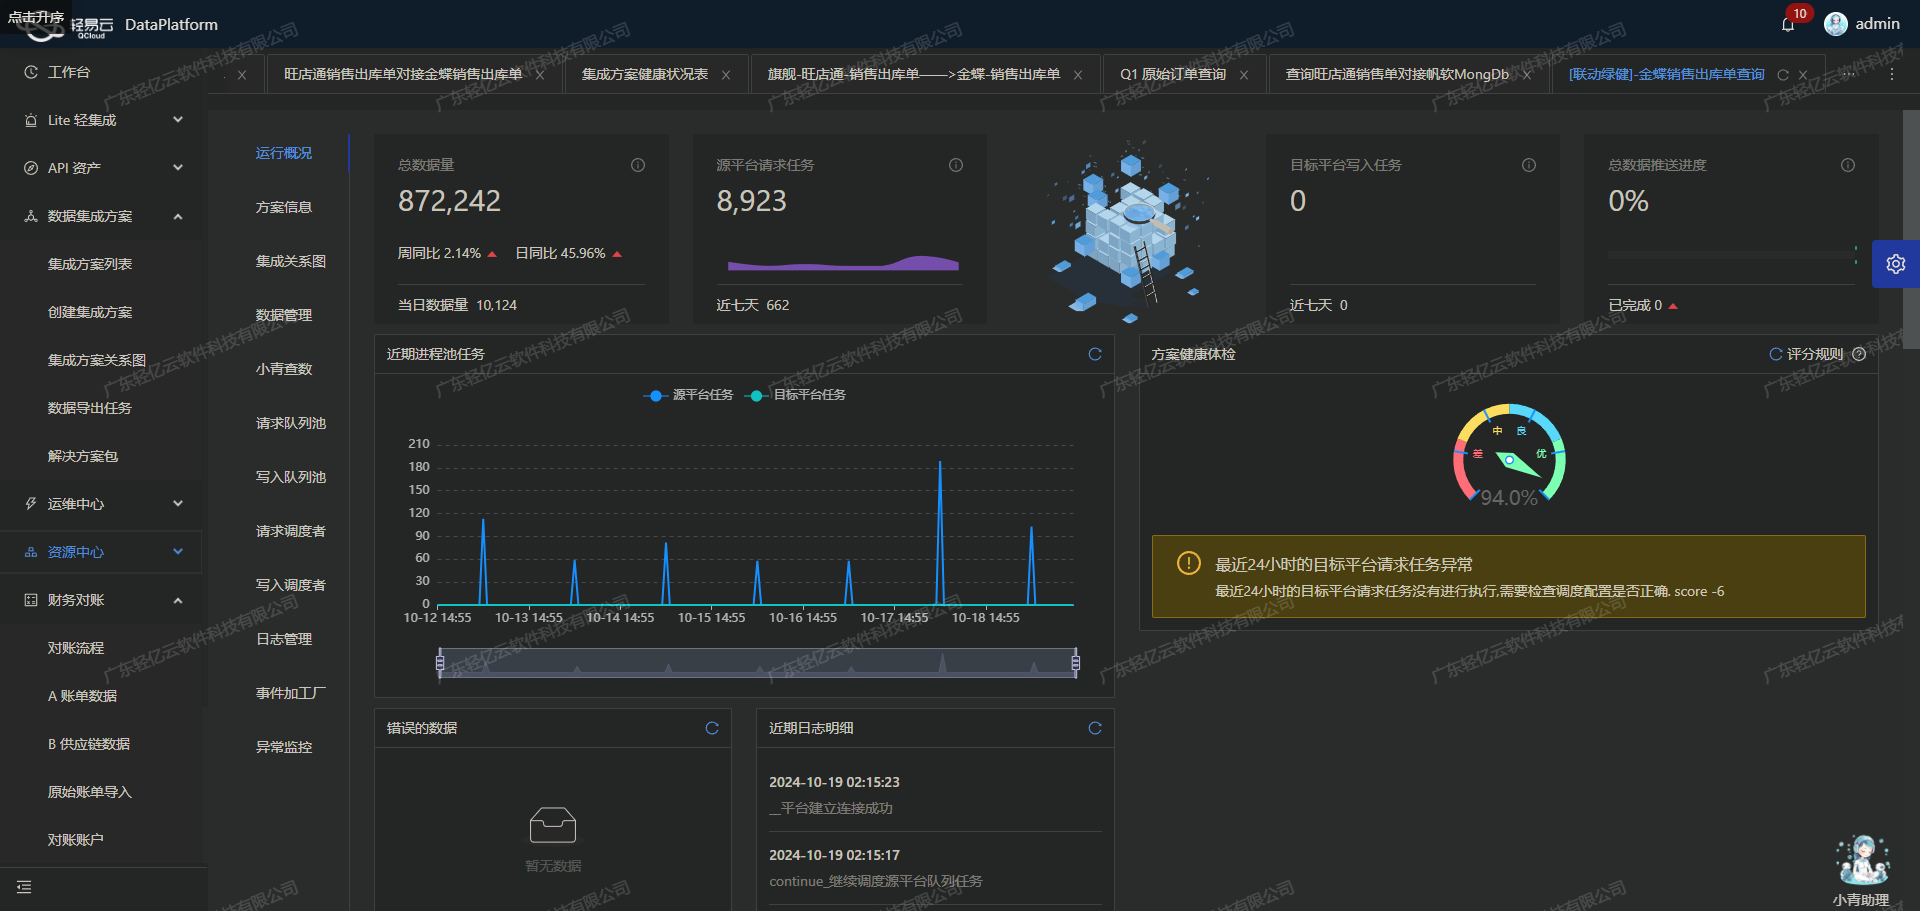This screenshot has width=1920, height=911.
Task: Click help icon beside 评分规则
Action: tap(1859, 354)
